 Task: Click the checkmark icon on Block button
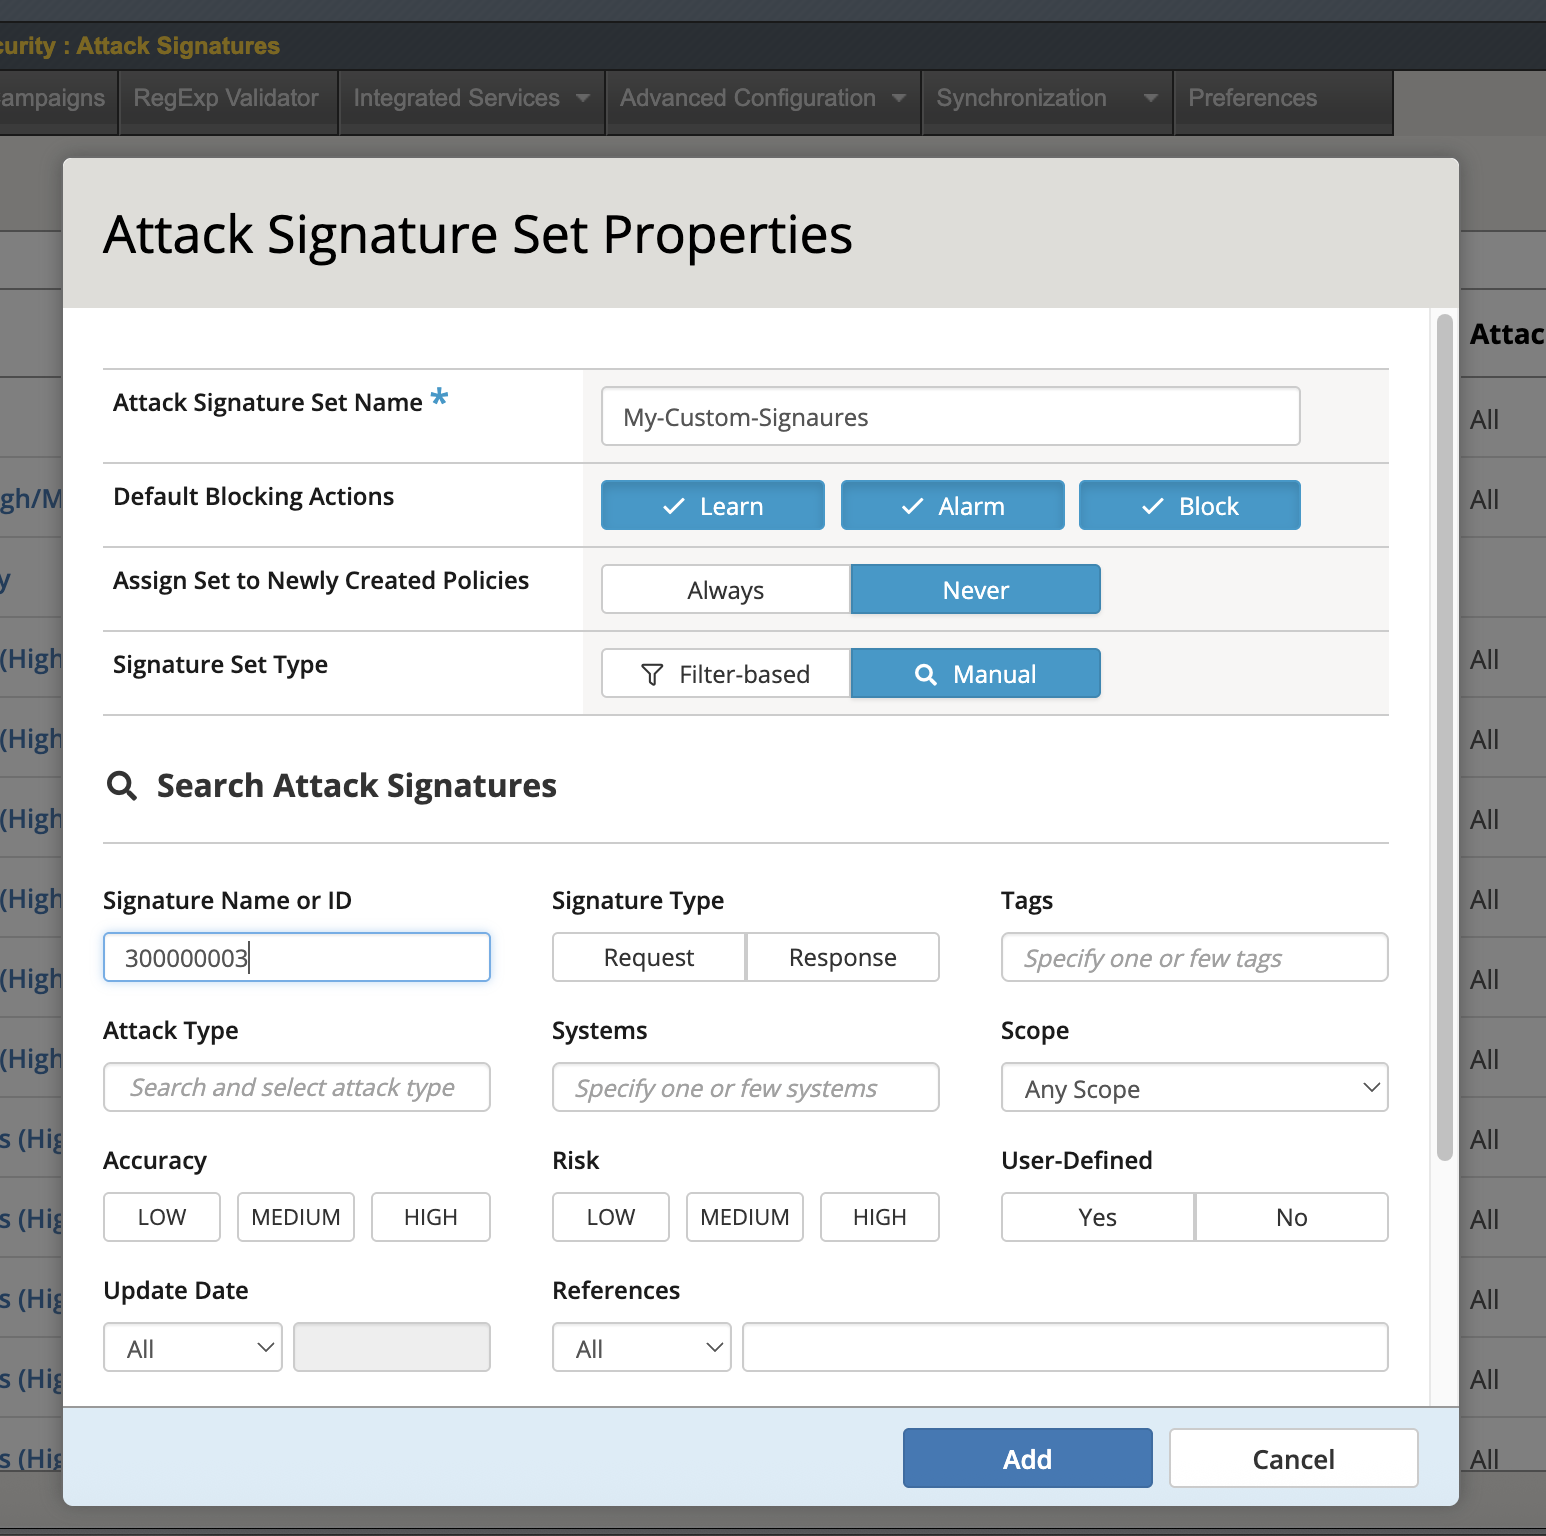pos(1153,507)
